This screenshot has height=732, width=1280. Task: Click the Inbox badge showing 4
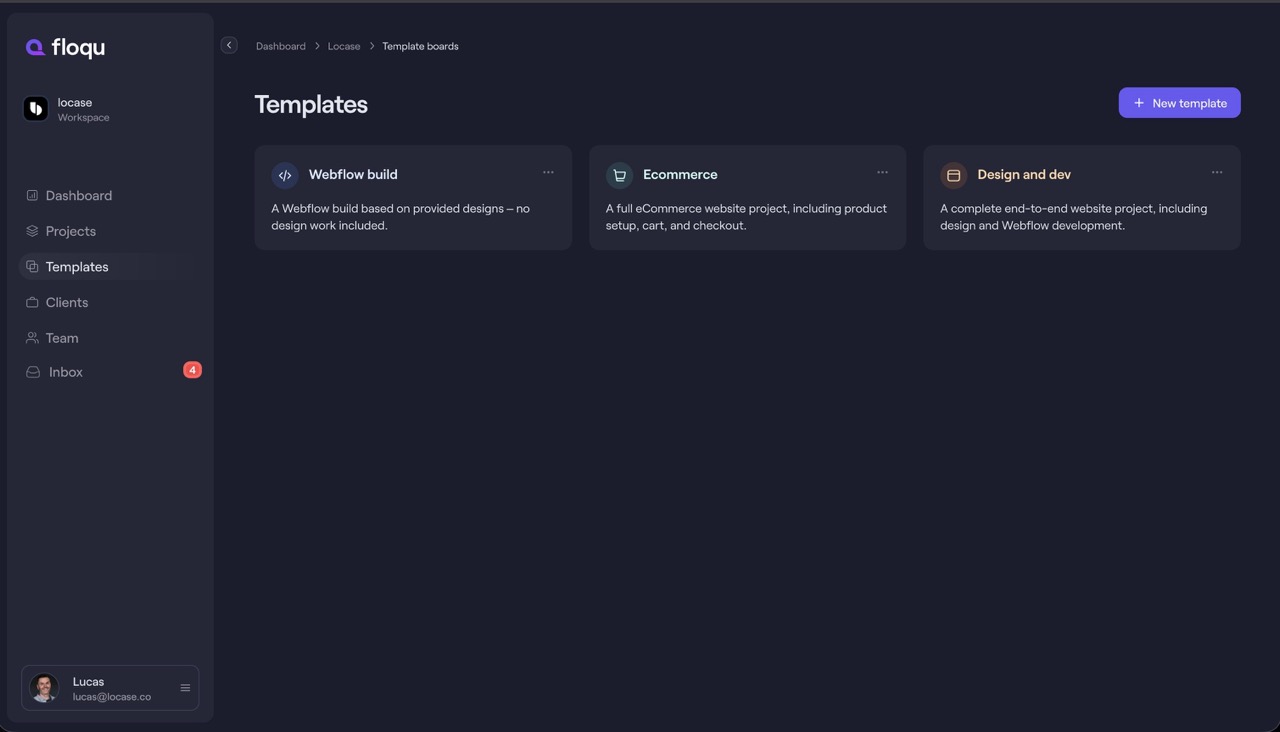192,370
